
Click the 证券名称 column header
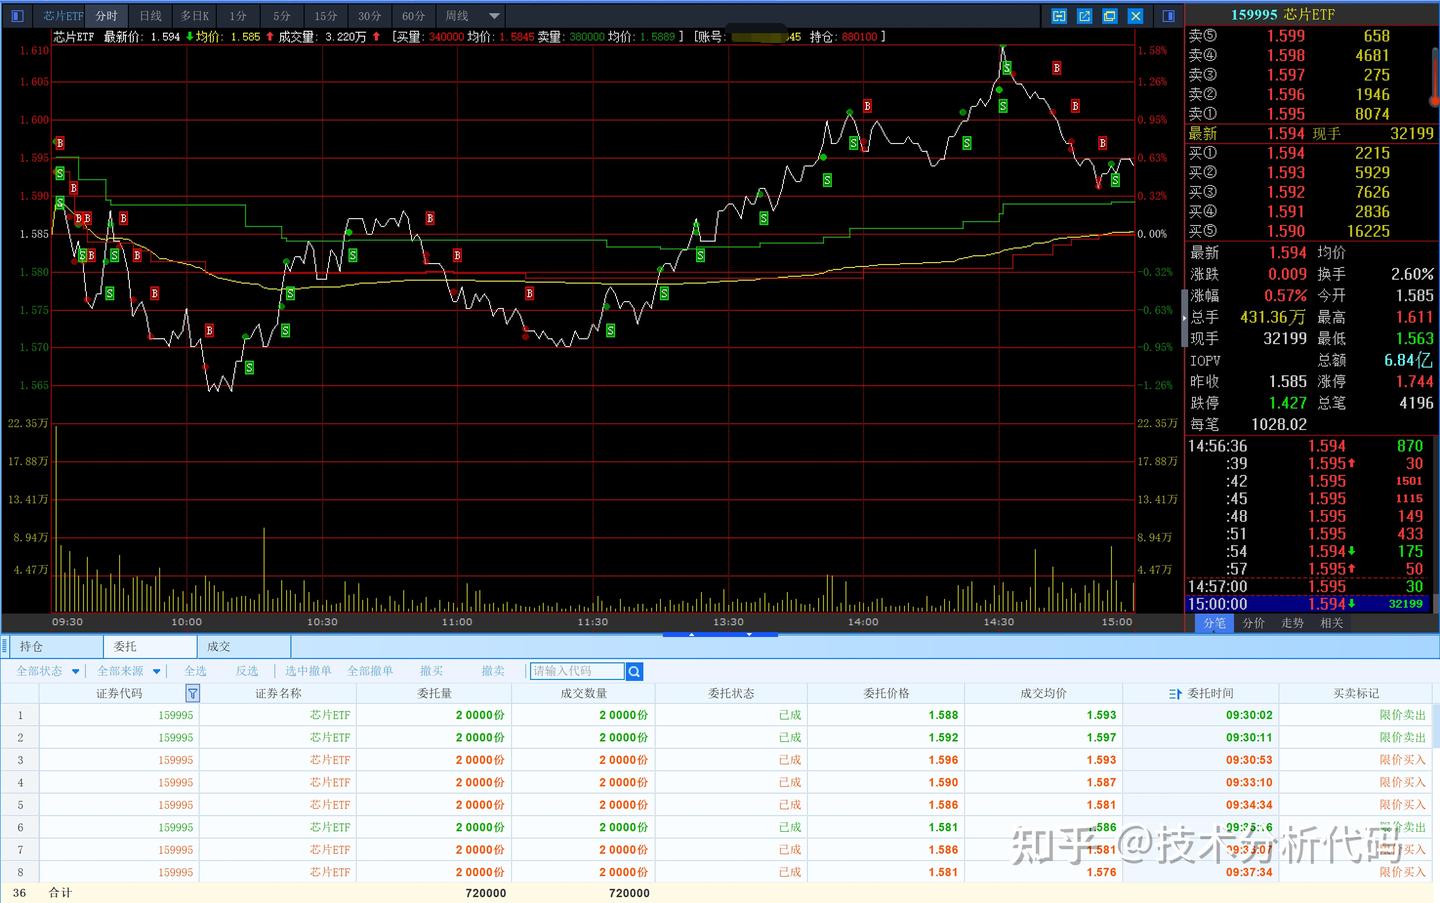click(278, 693)
